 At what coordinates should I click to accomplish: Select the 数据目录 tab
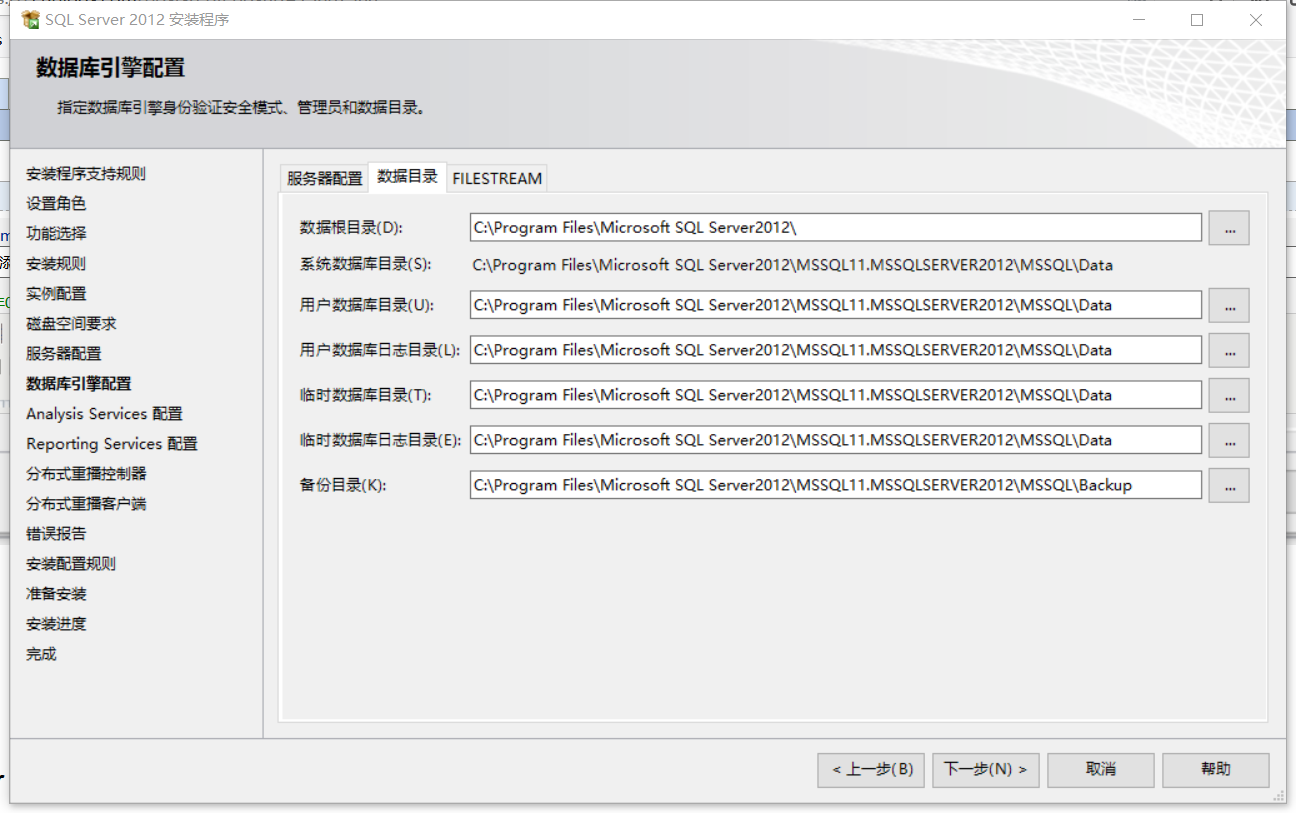pyautogui.click(x=407, y=176)
